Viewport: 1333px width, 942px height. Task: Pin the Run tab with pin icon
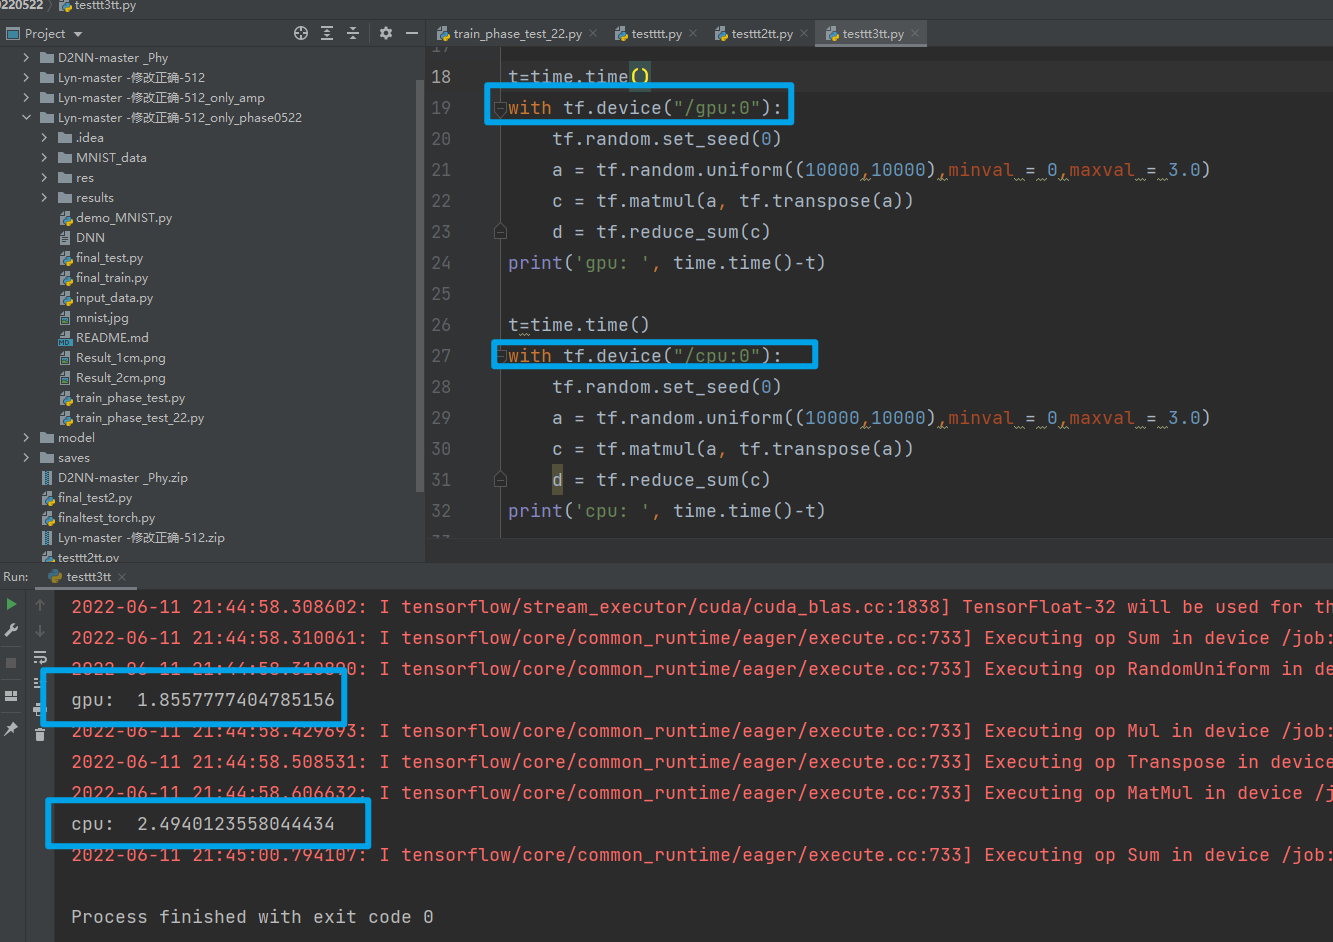click(x=11, y=729)
